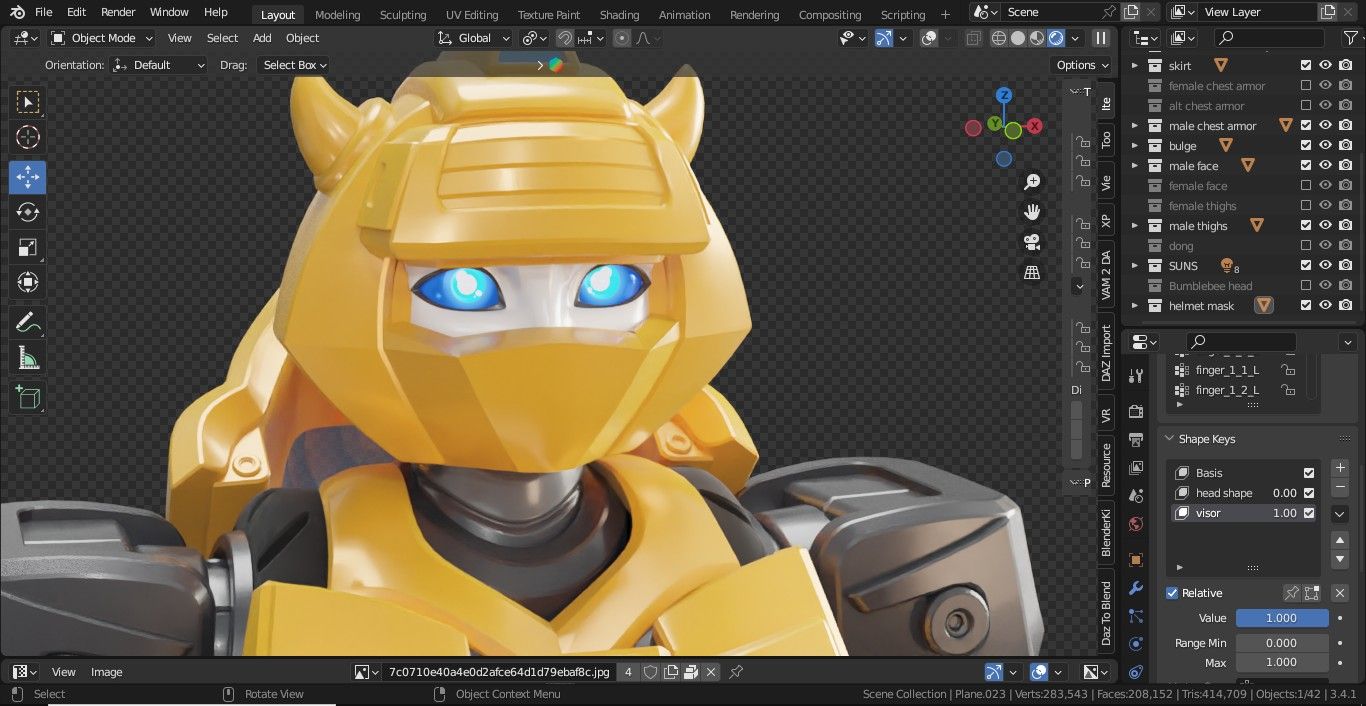1366x706 pixels.
Task: Click the shape key Max field
Action: point(1282,662)
